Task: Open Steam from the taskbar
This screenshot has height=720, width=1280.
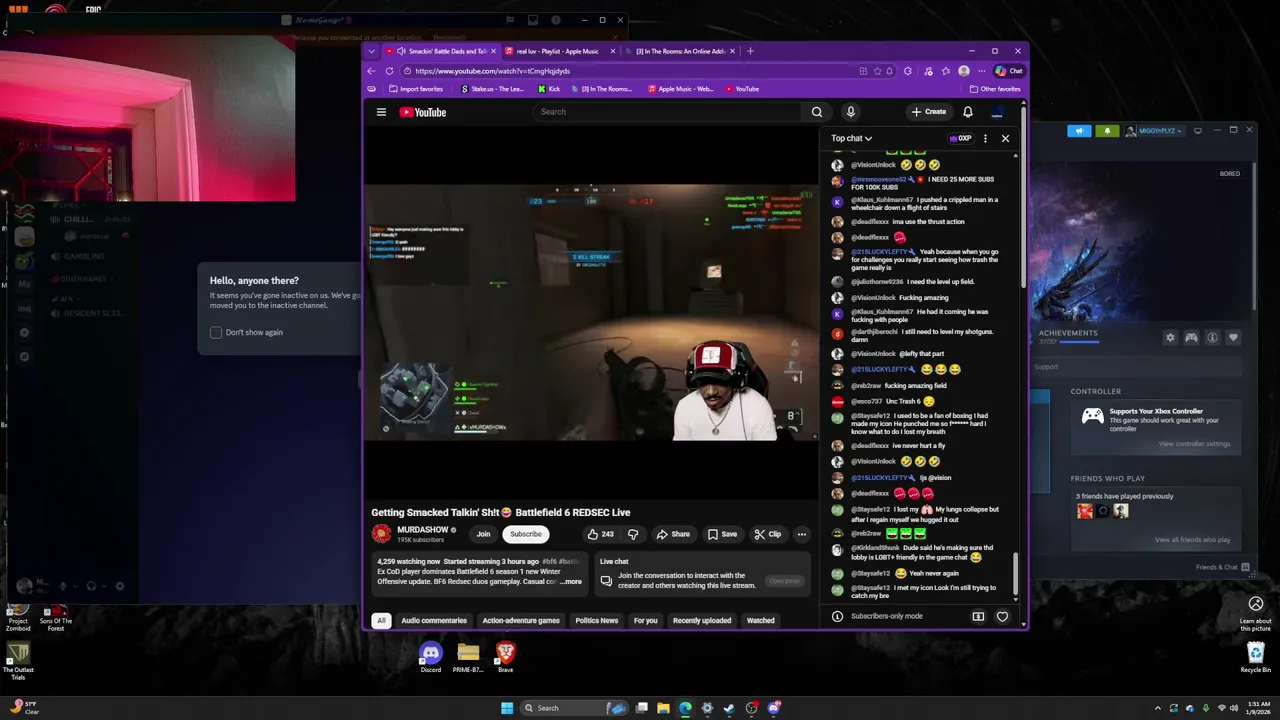Action: 729,708
